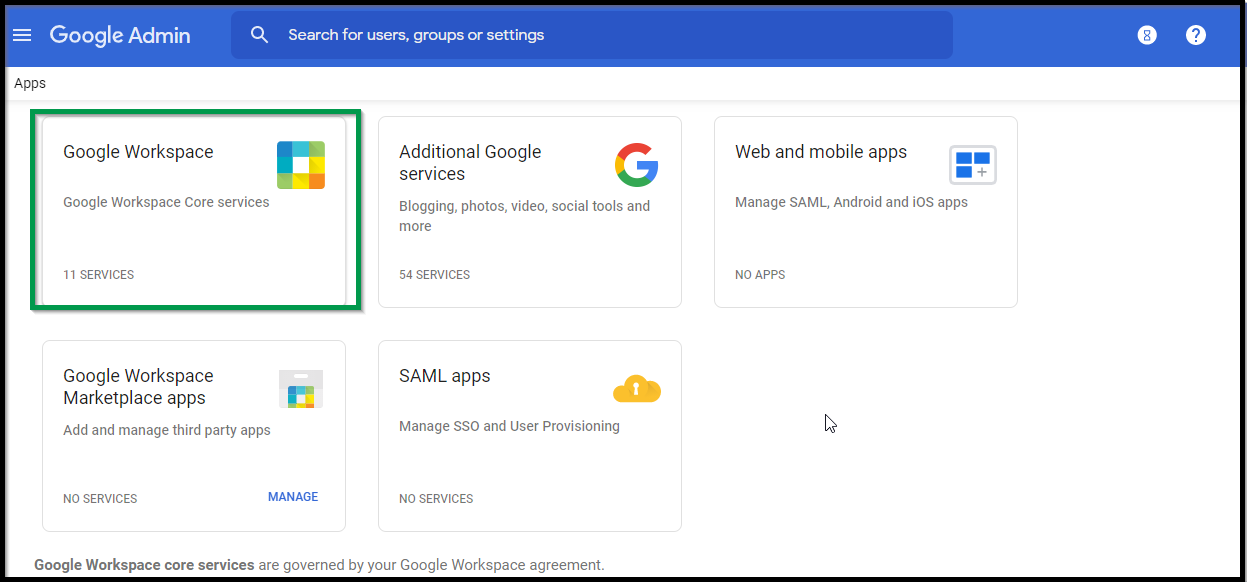Open the Google Workspace card title
Viewport: 1247px width, 582px height.
[138, 152]
